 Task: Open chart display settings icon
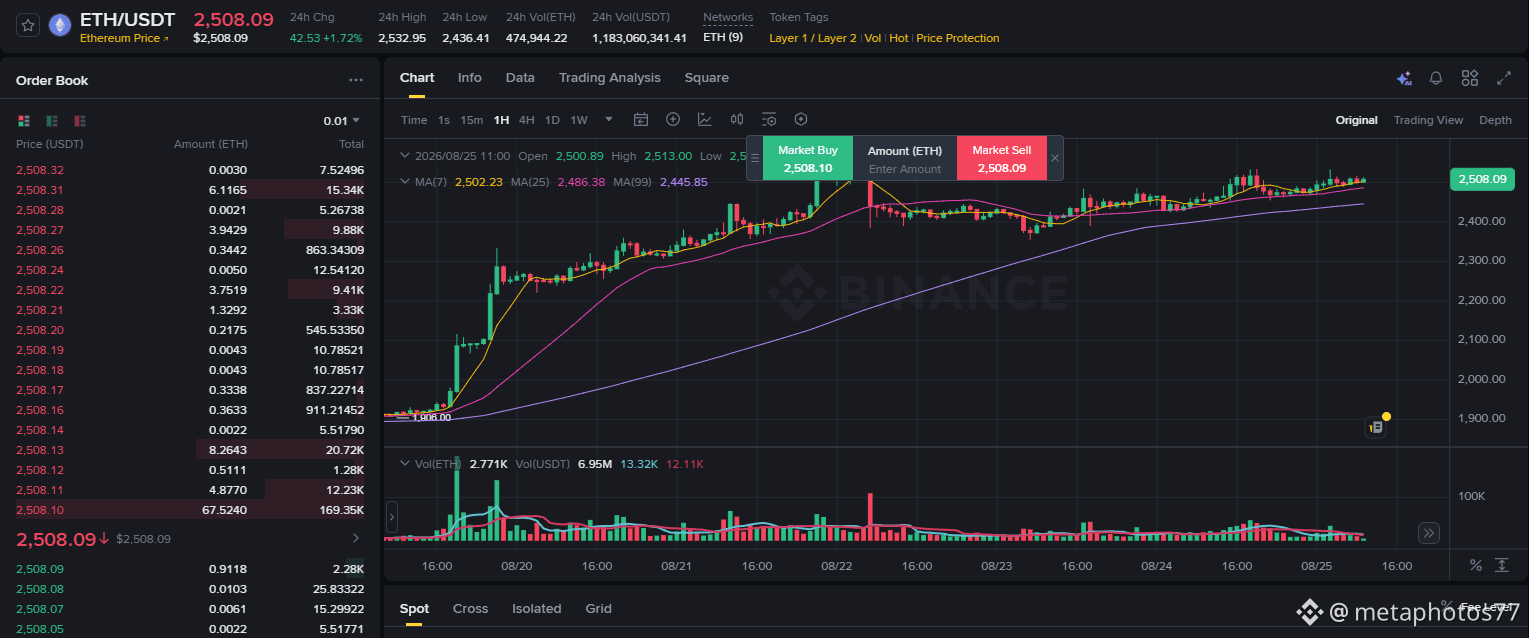[769, 120]
